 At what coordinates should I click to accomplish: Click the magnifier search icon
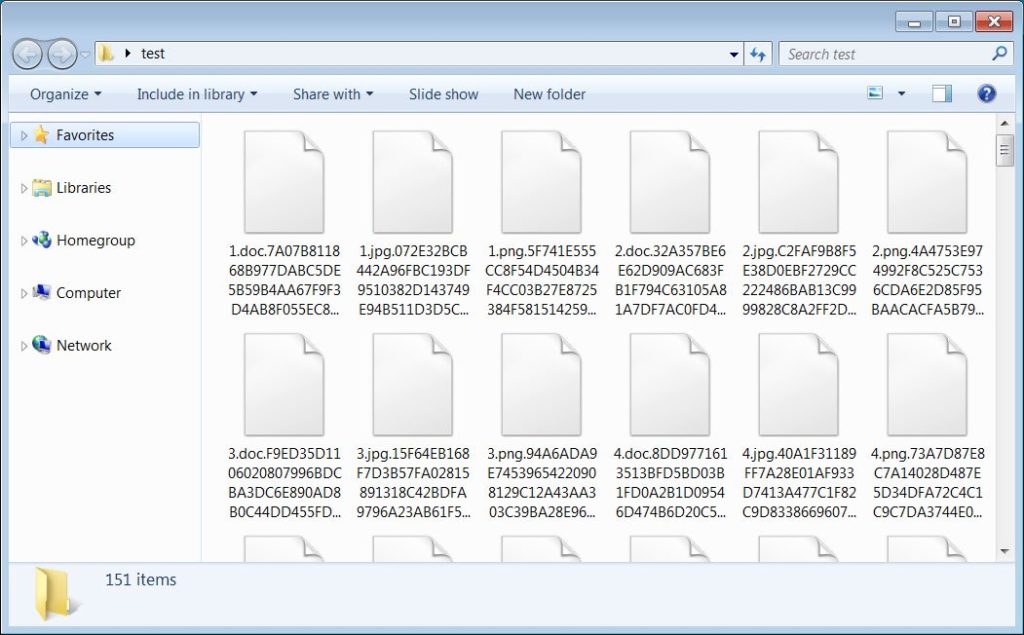pyautogui.click(x=1000, y=53)
